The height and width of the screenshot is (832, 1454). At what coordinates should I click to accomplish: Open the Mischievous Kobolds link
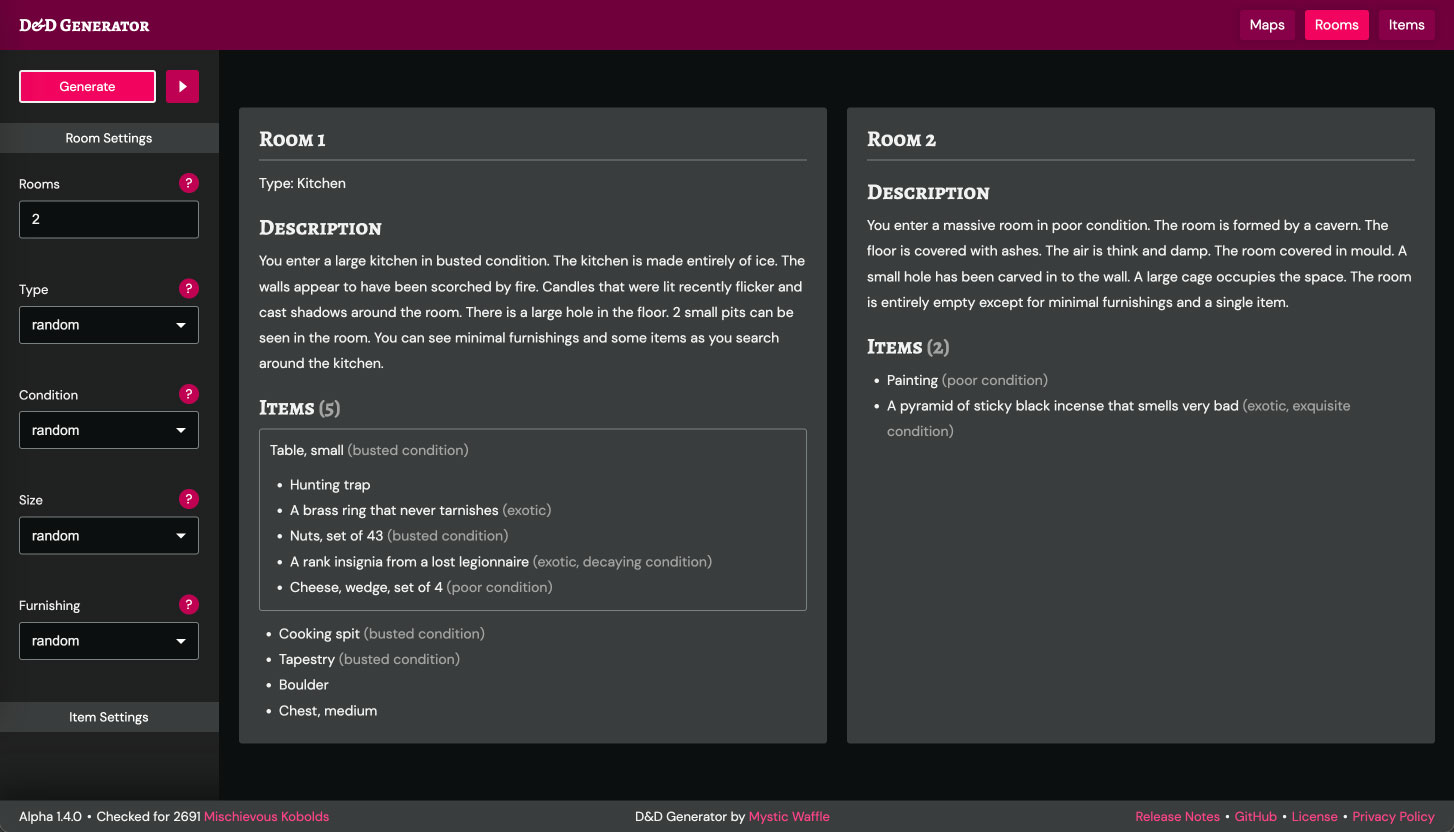[265, 816]
